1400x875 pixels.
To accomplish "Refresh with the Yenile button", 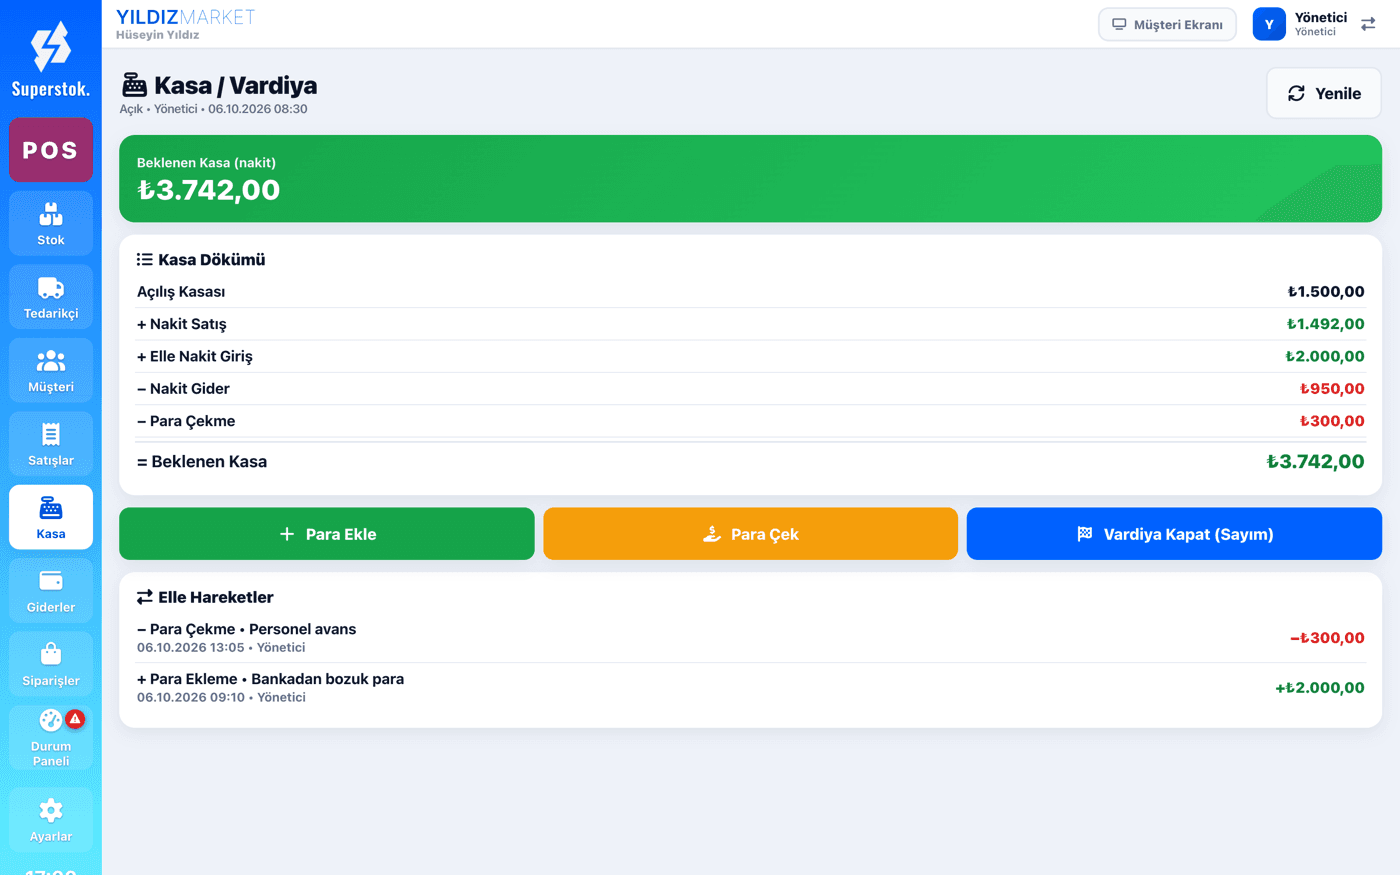I will 1324,93.
